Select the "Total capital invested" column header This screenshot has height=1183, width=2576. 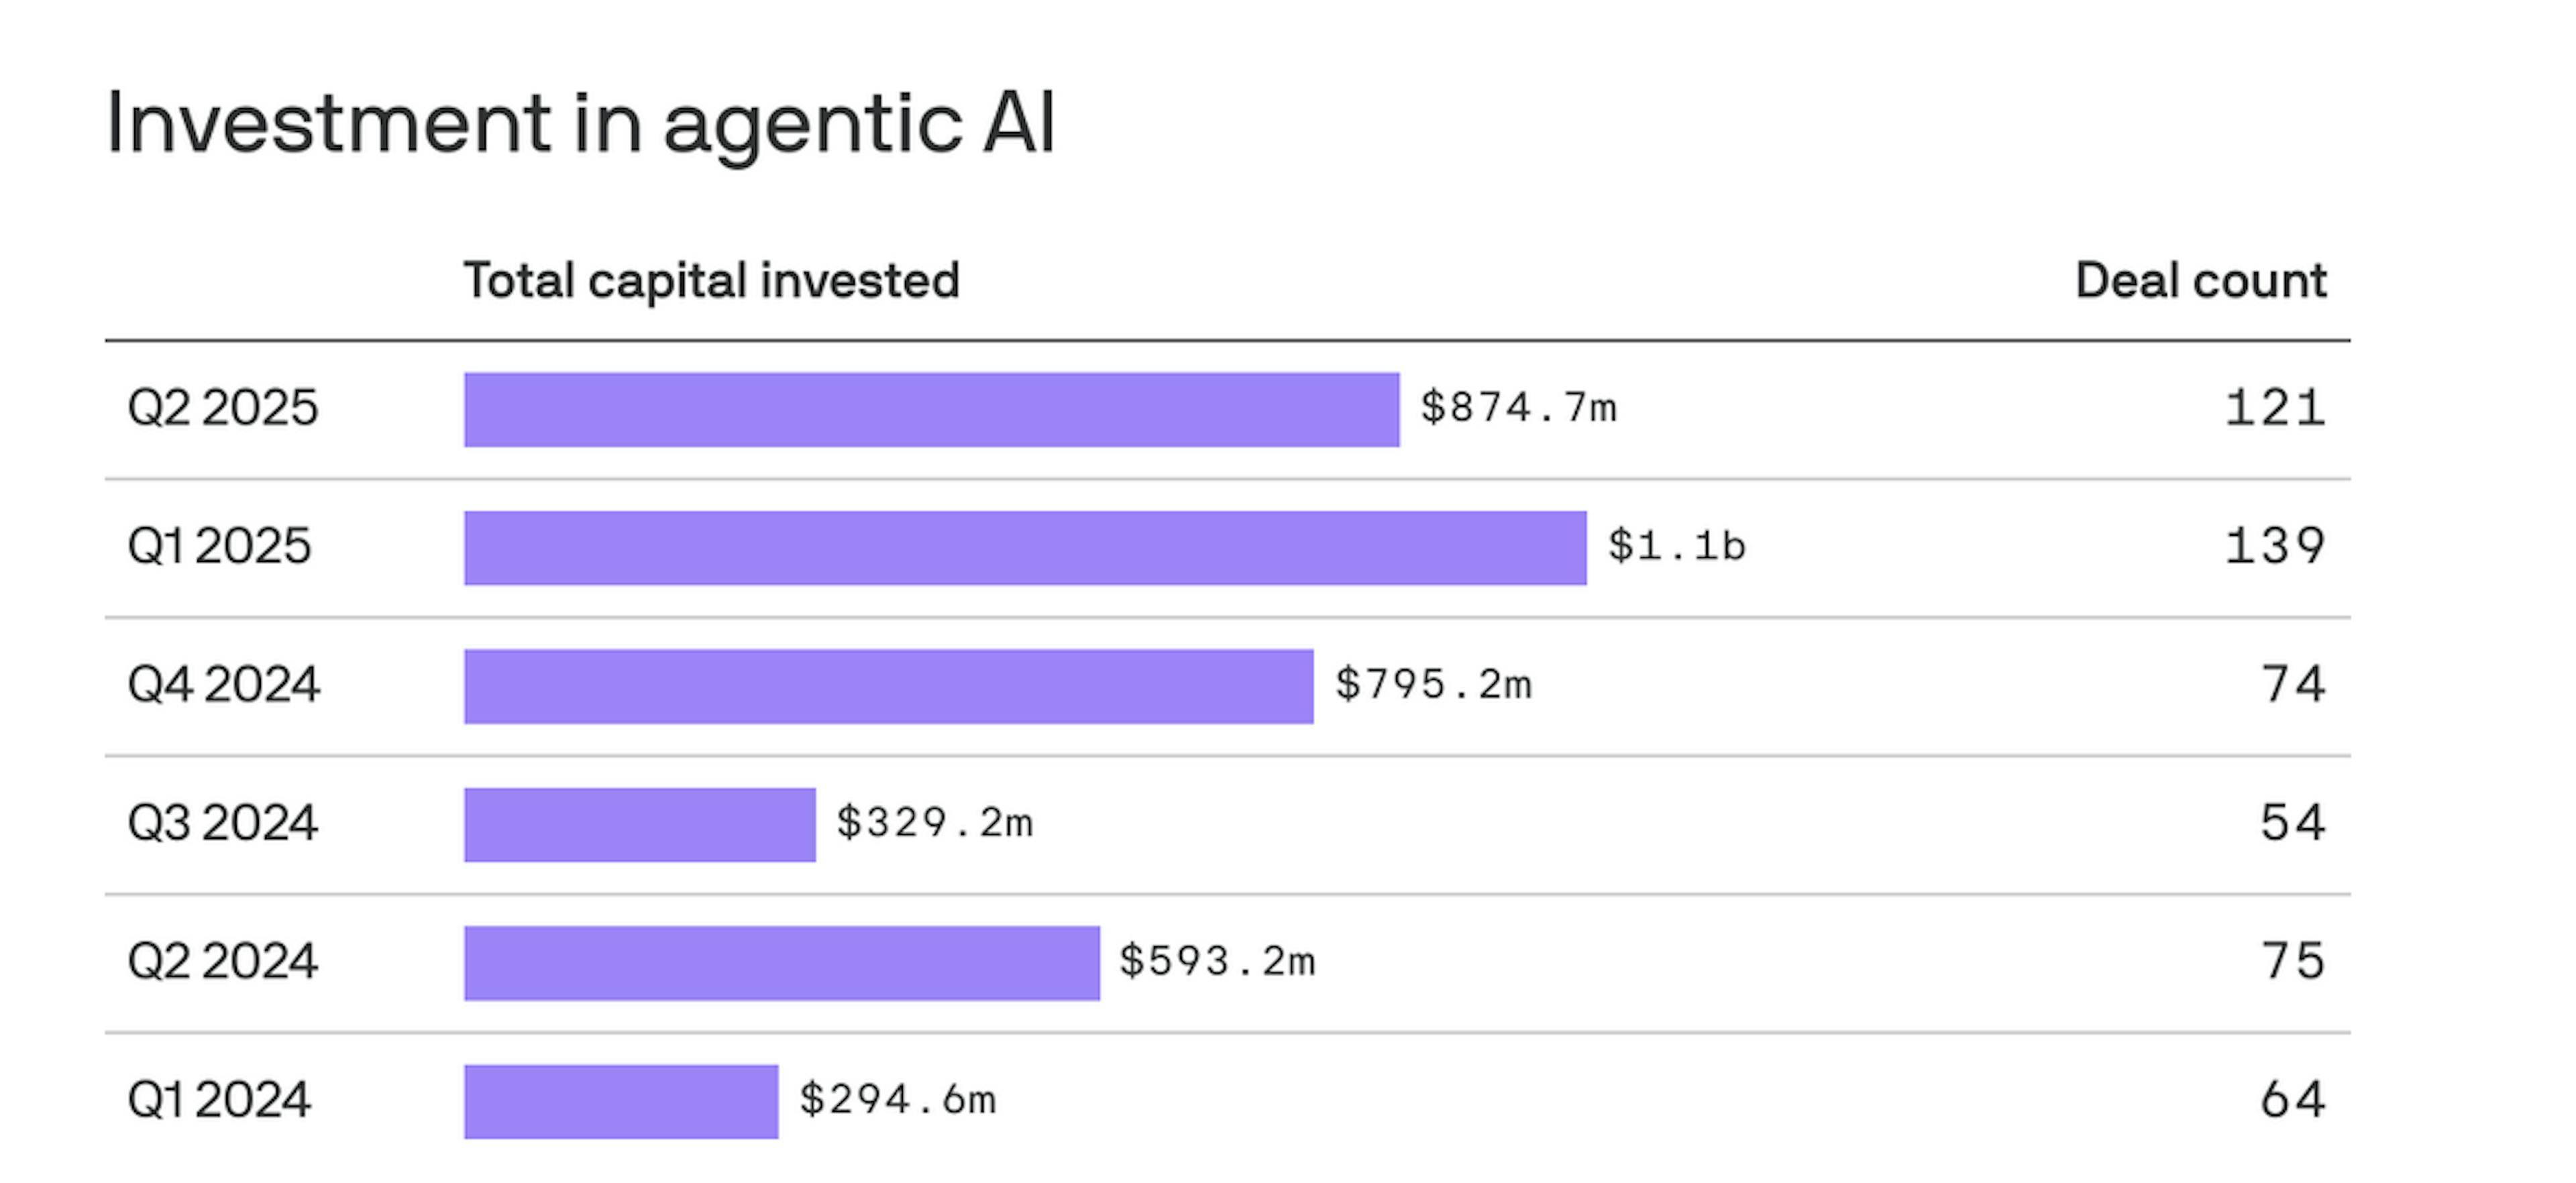pos(711,280)
